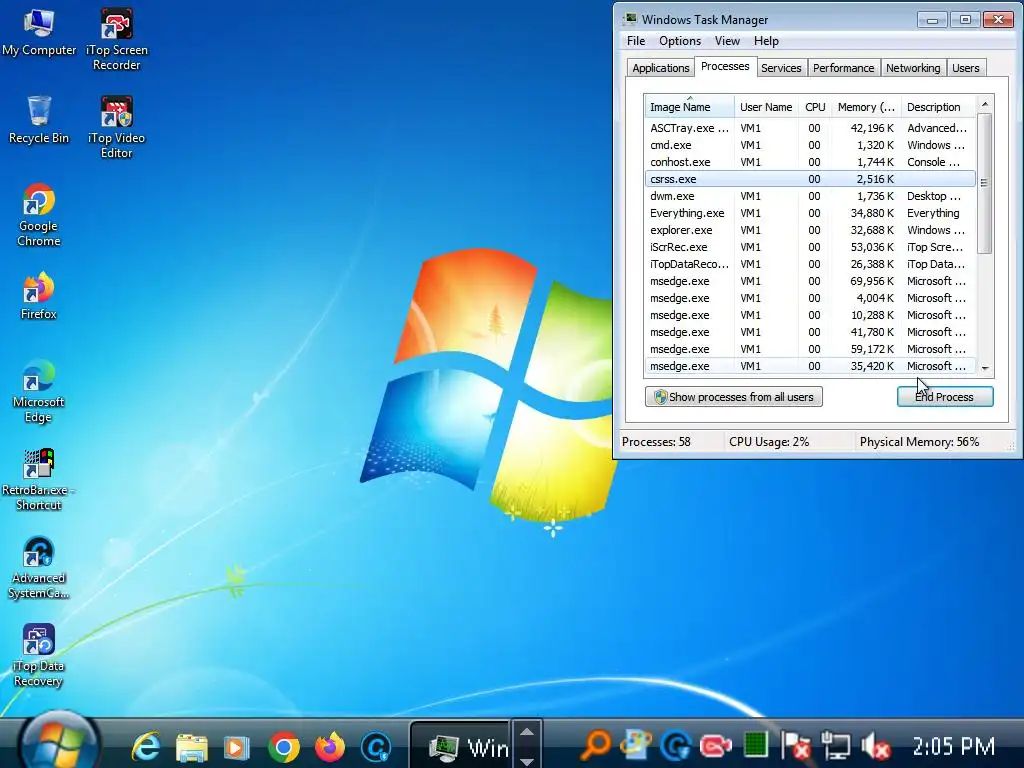Image resolution: width=1024 pixels, height=768 pixels.
Task: Click the End Process button
Action: pos(945,396)
